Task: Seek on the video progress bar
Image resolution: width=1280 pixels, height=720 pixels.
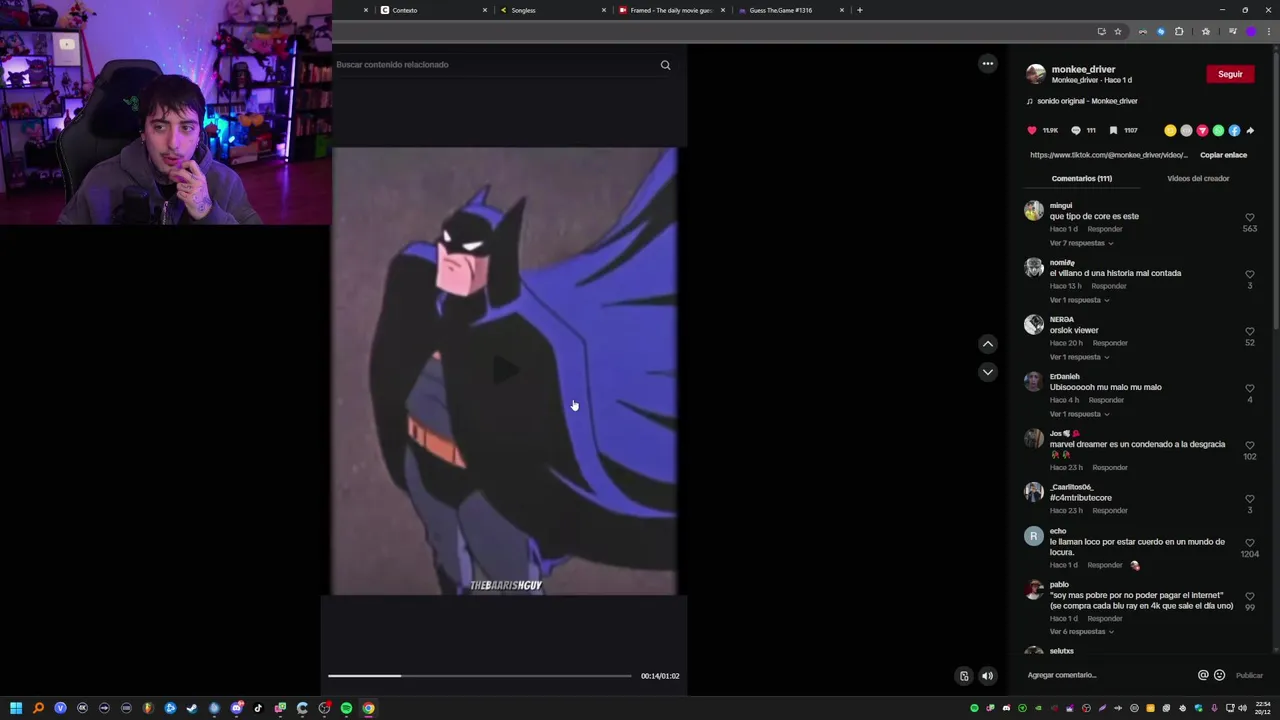Action: (x=480, y=676)
